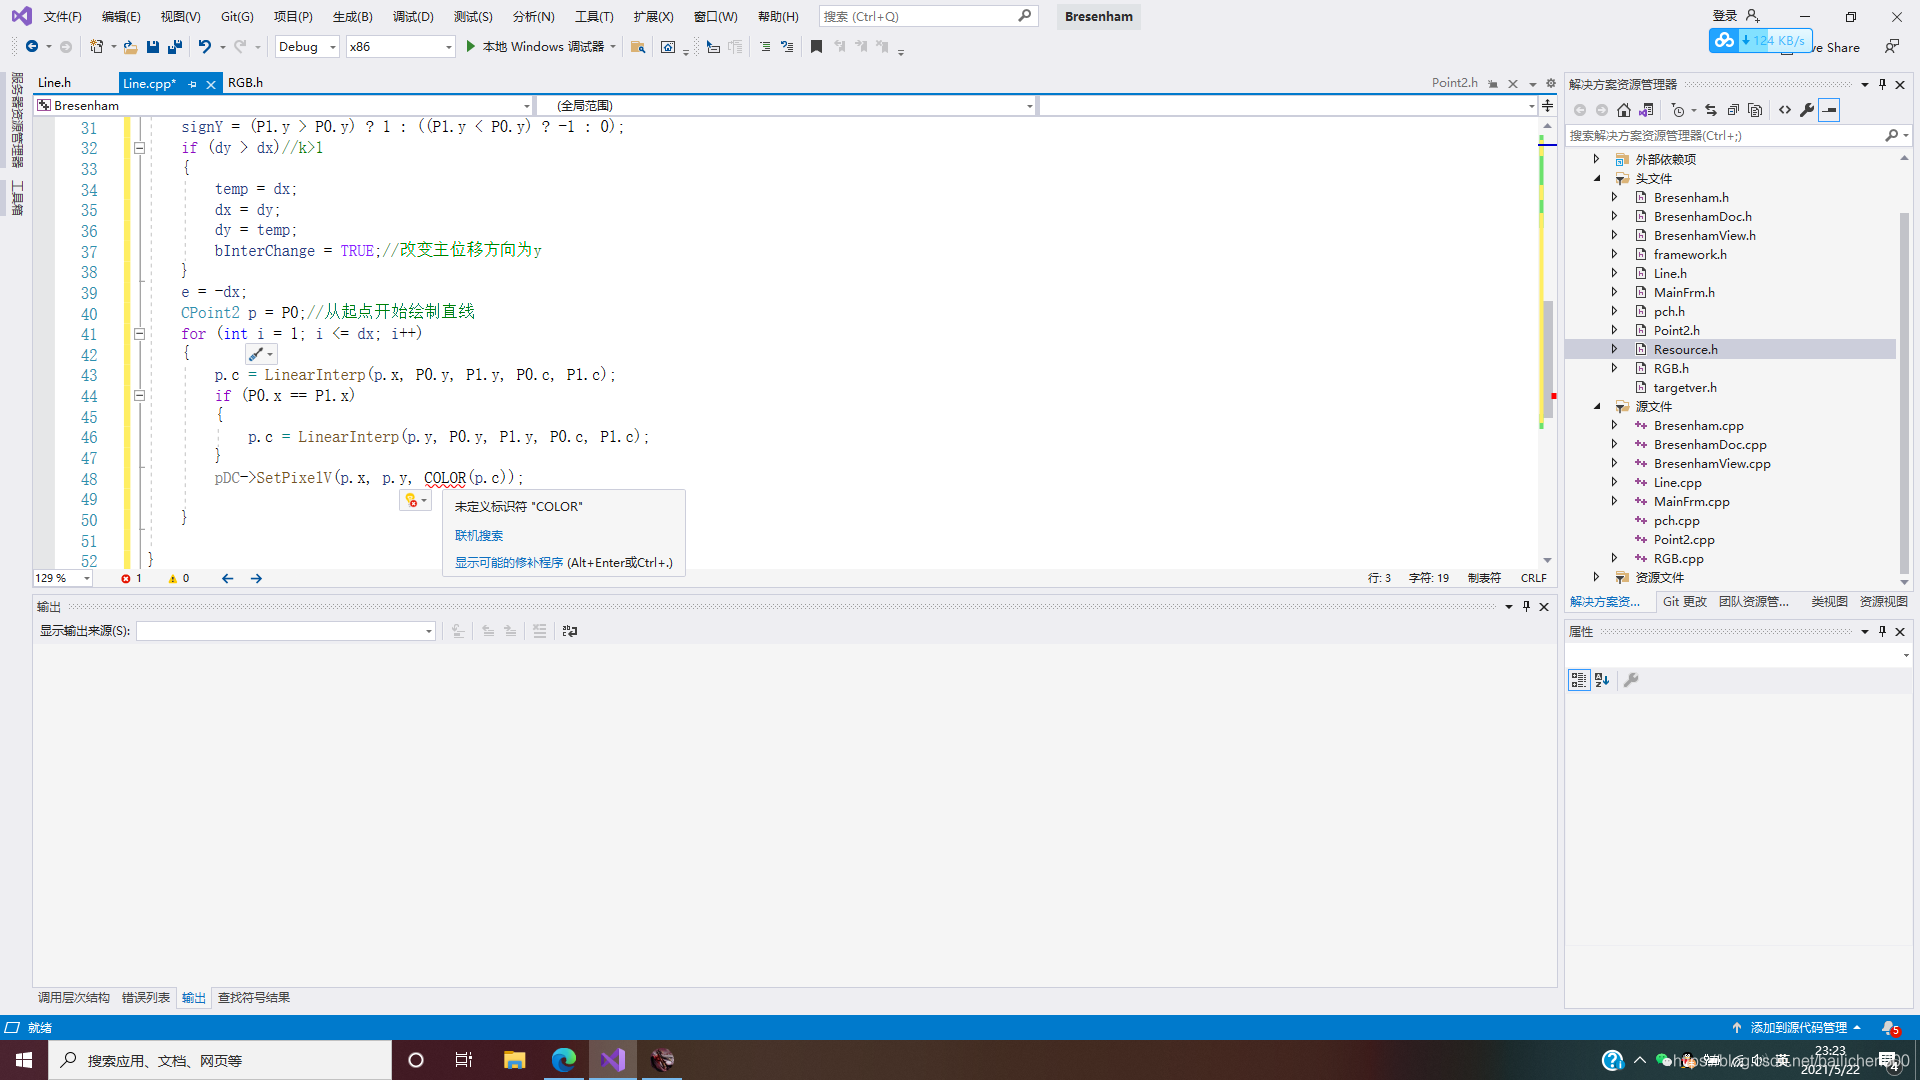Switch to the RGB.h editor tab
This screenshot has width=1920, height=1080.
(245, 83)
